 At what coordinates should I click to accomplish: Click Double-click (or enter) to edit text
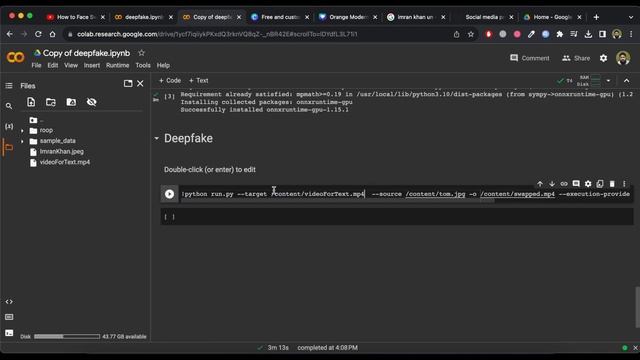(x=210, y=170)
